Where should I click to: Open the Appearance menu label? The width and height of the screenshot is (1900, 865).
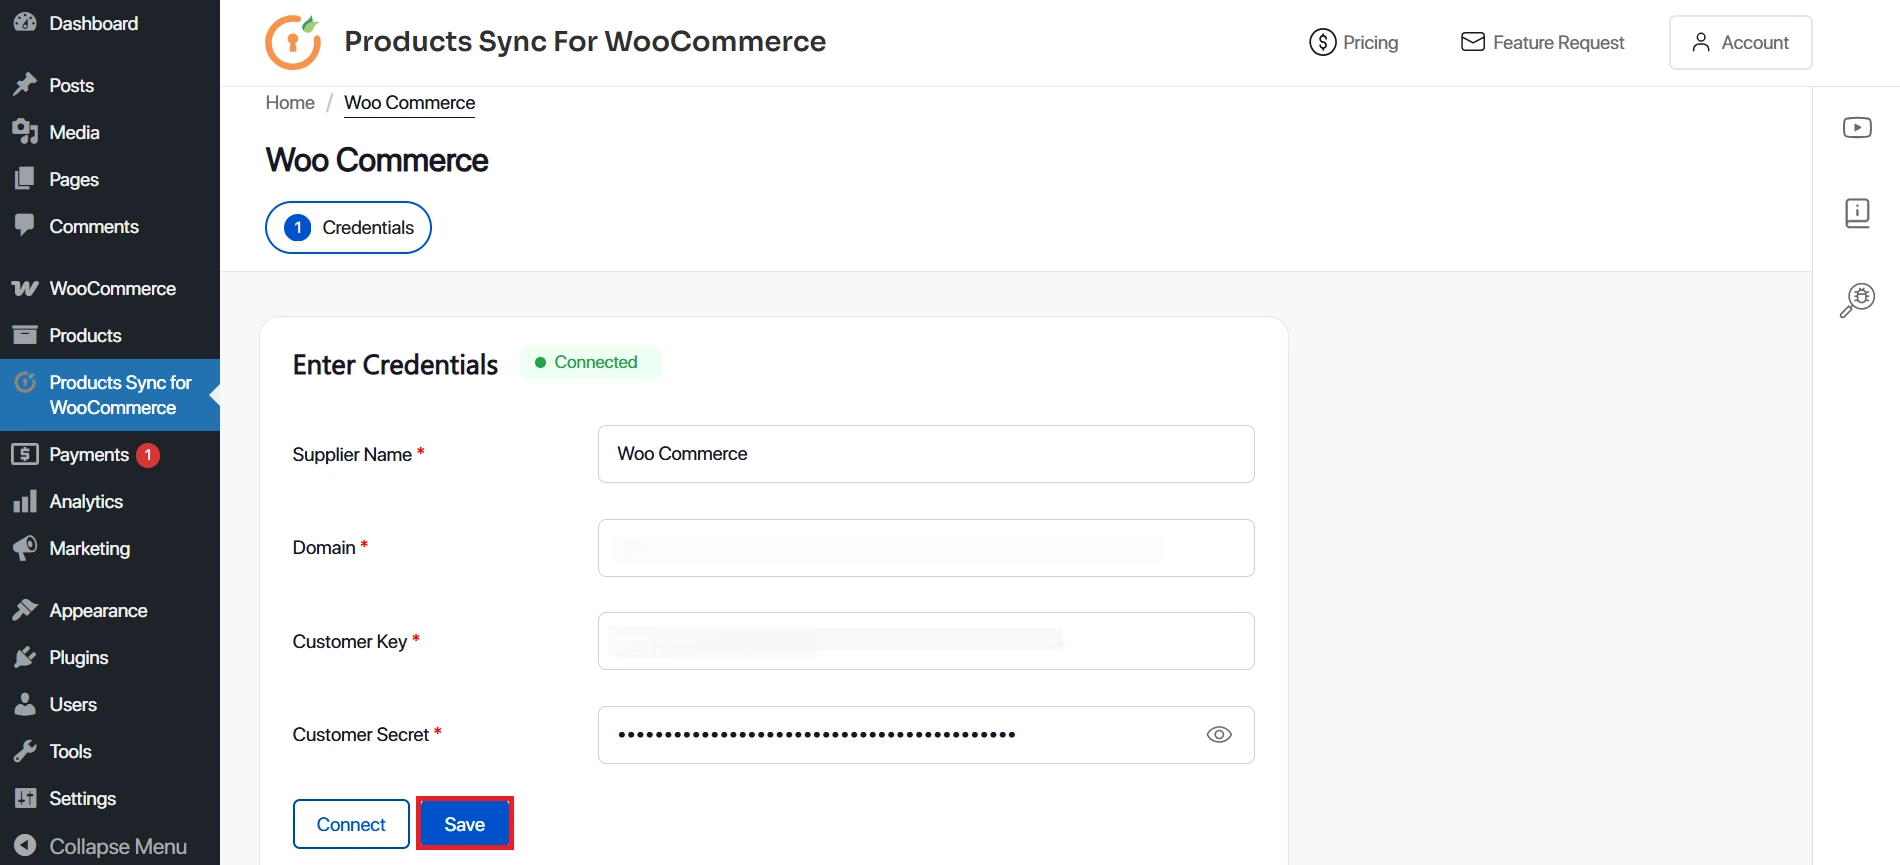tap(98, 611)
